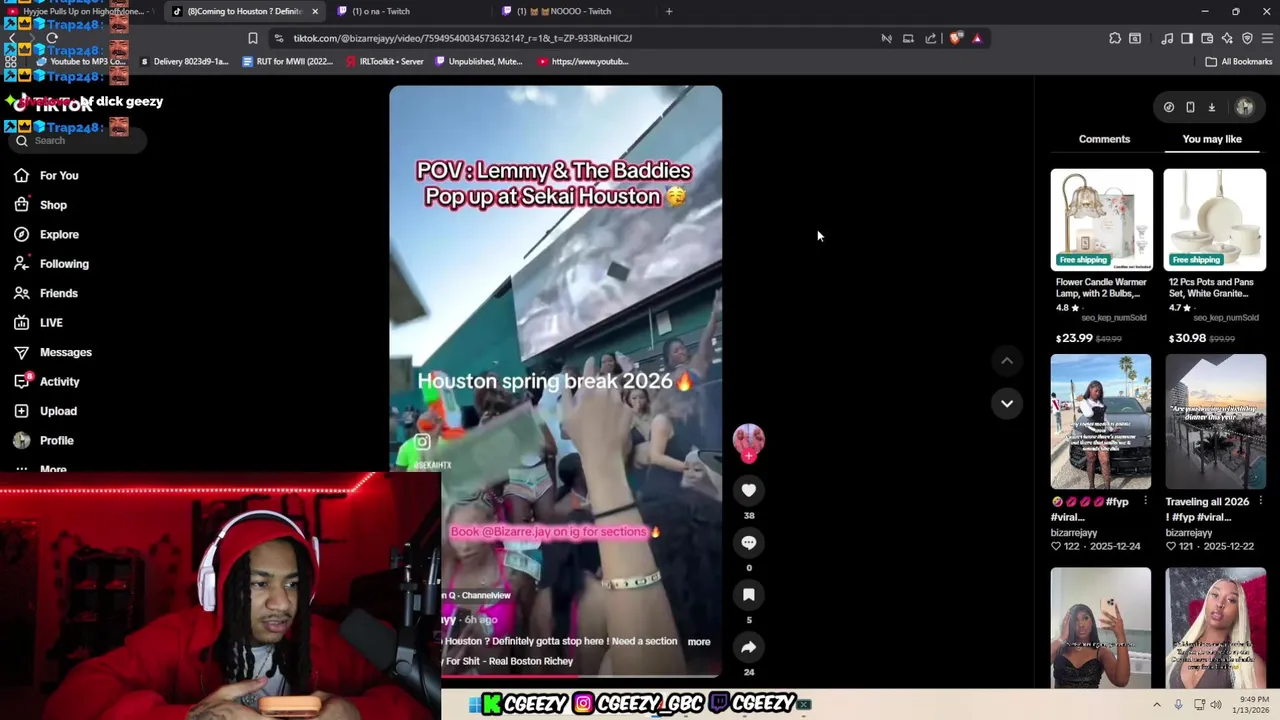Open the RUT for MWII bookmark

point(287,61)
